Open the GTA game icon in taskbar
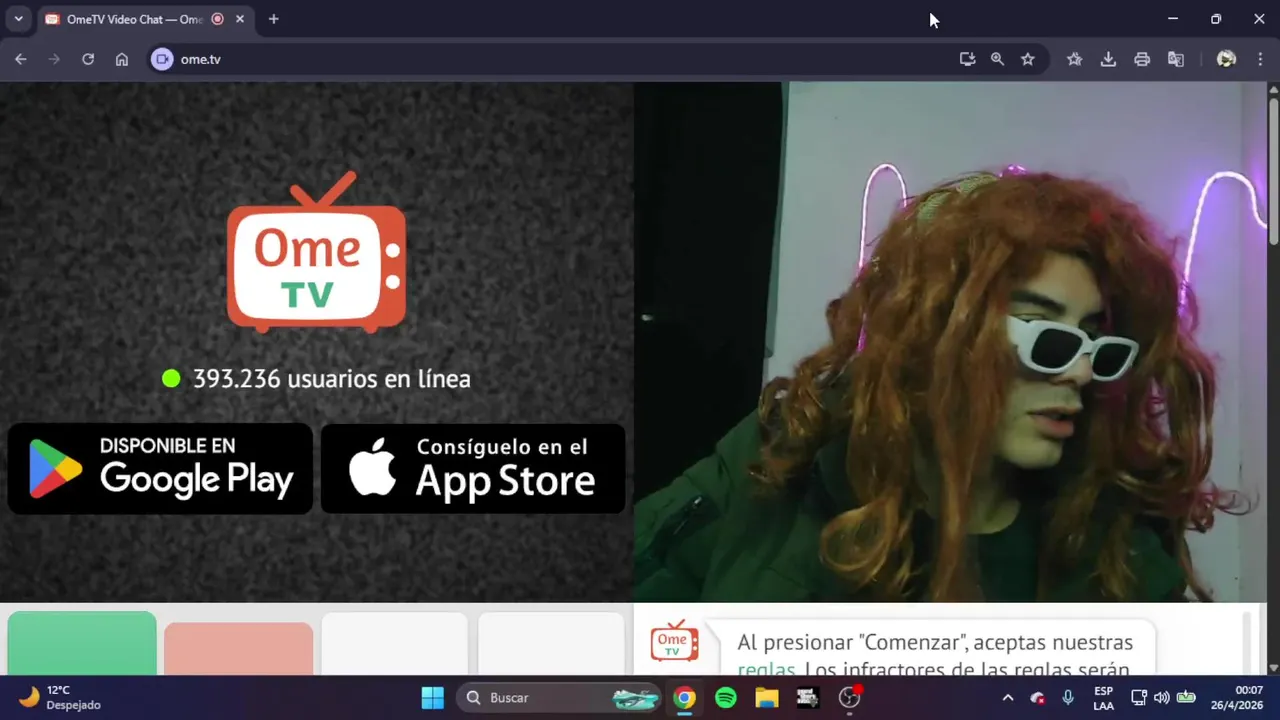The height and width of the screenshot is (720, 1280). 808,697
